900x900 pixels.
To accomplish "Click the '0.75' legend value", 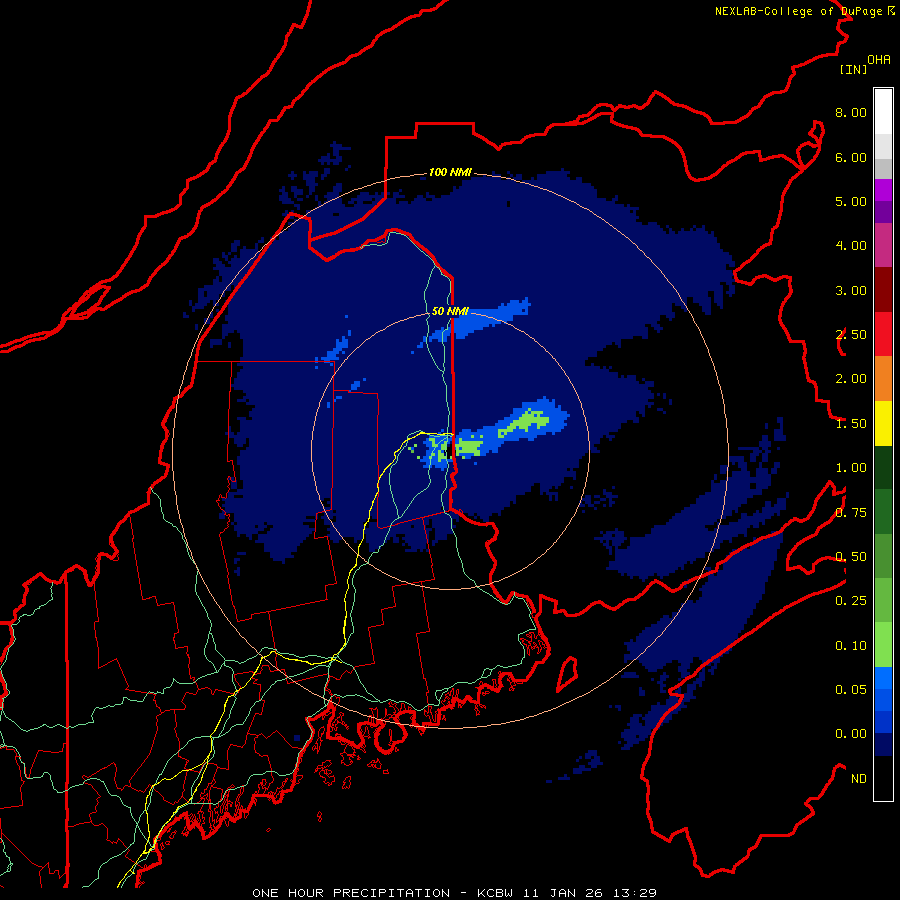I will [851, 513].
